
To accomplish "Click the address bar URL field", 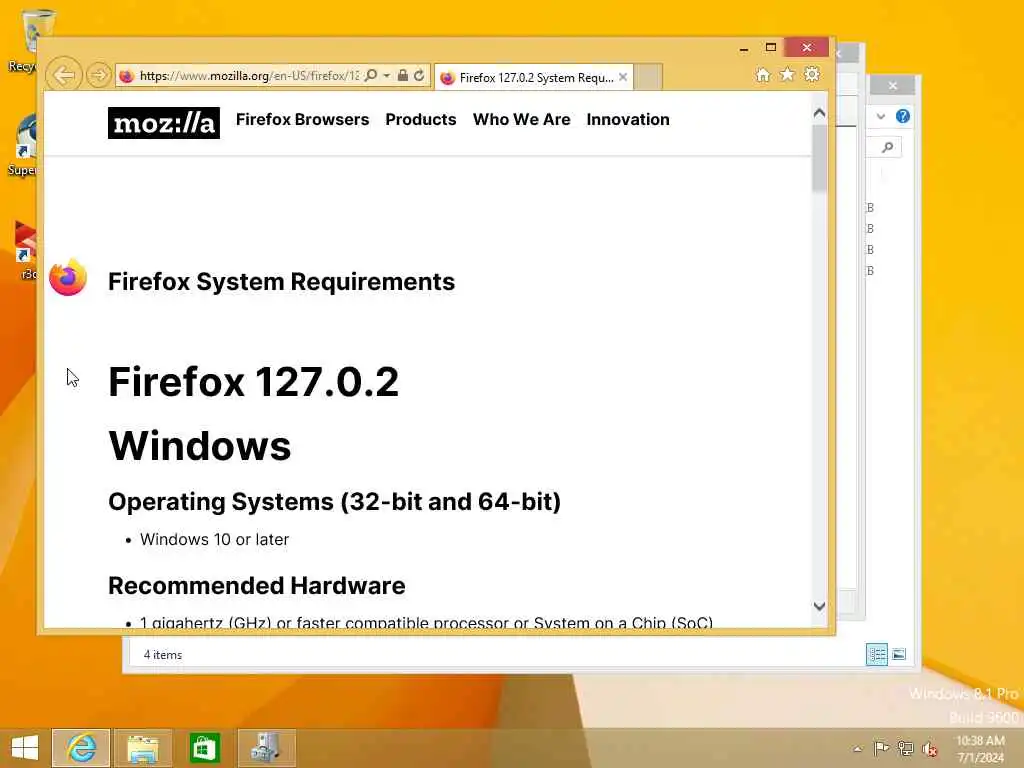I will (x=249, y=76).
